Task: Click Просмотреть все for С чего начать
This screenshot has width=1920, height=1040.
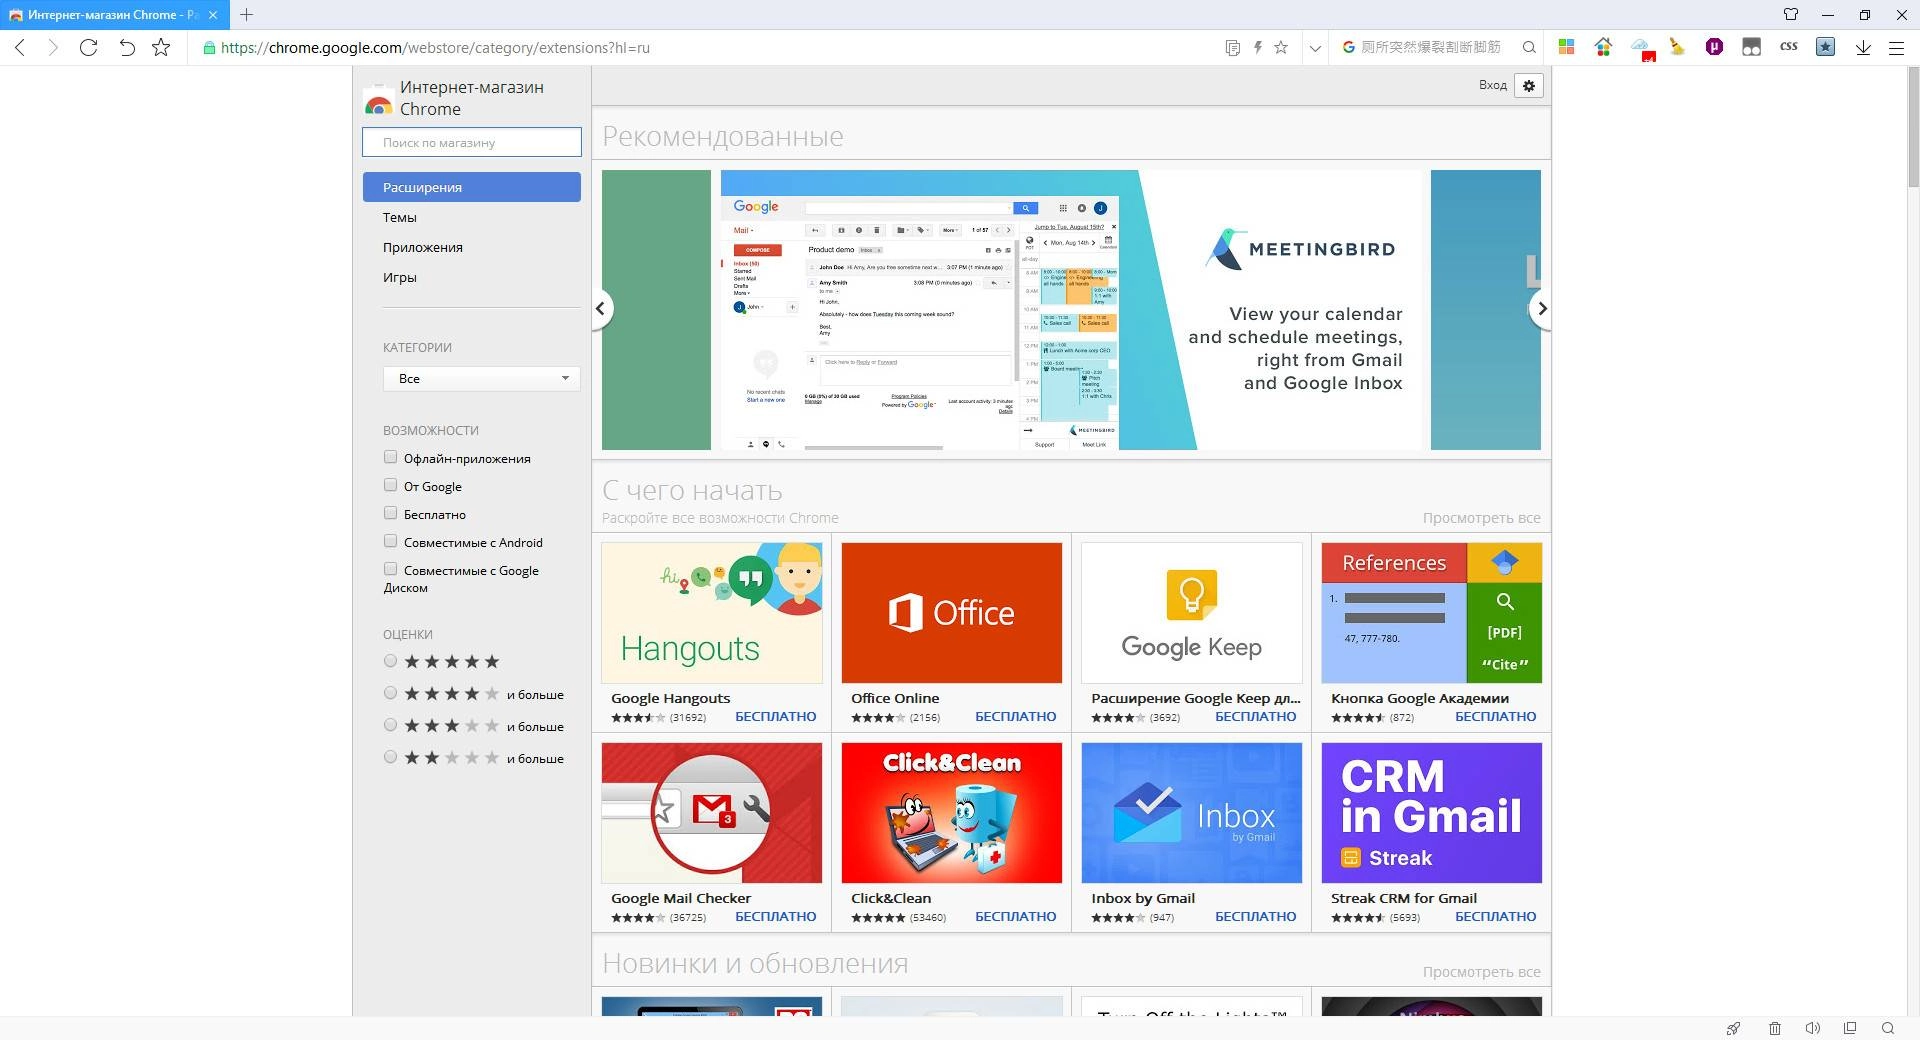Action: coord(1481,518)
